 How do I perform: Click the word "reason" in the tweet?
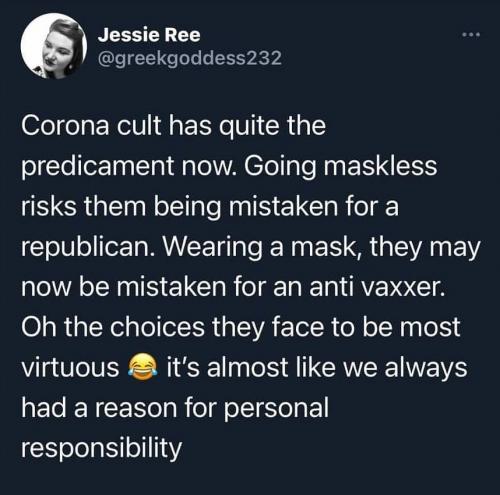pos(136,410)
